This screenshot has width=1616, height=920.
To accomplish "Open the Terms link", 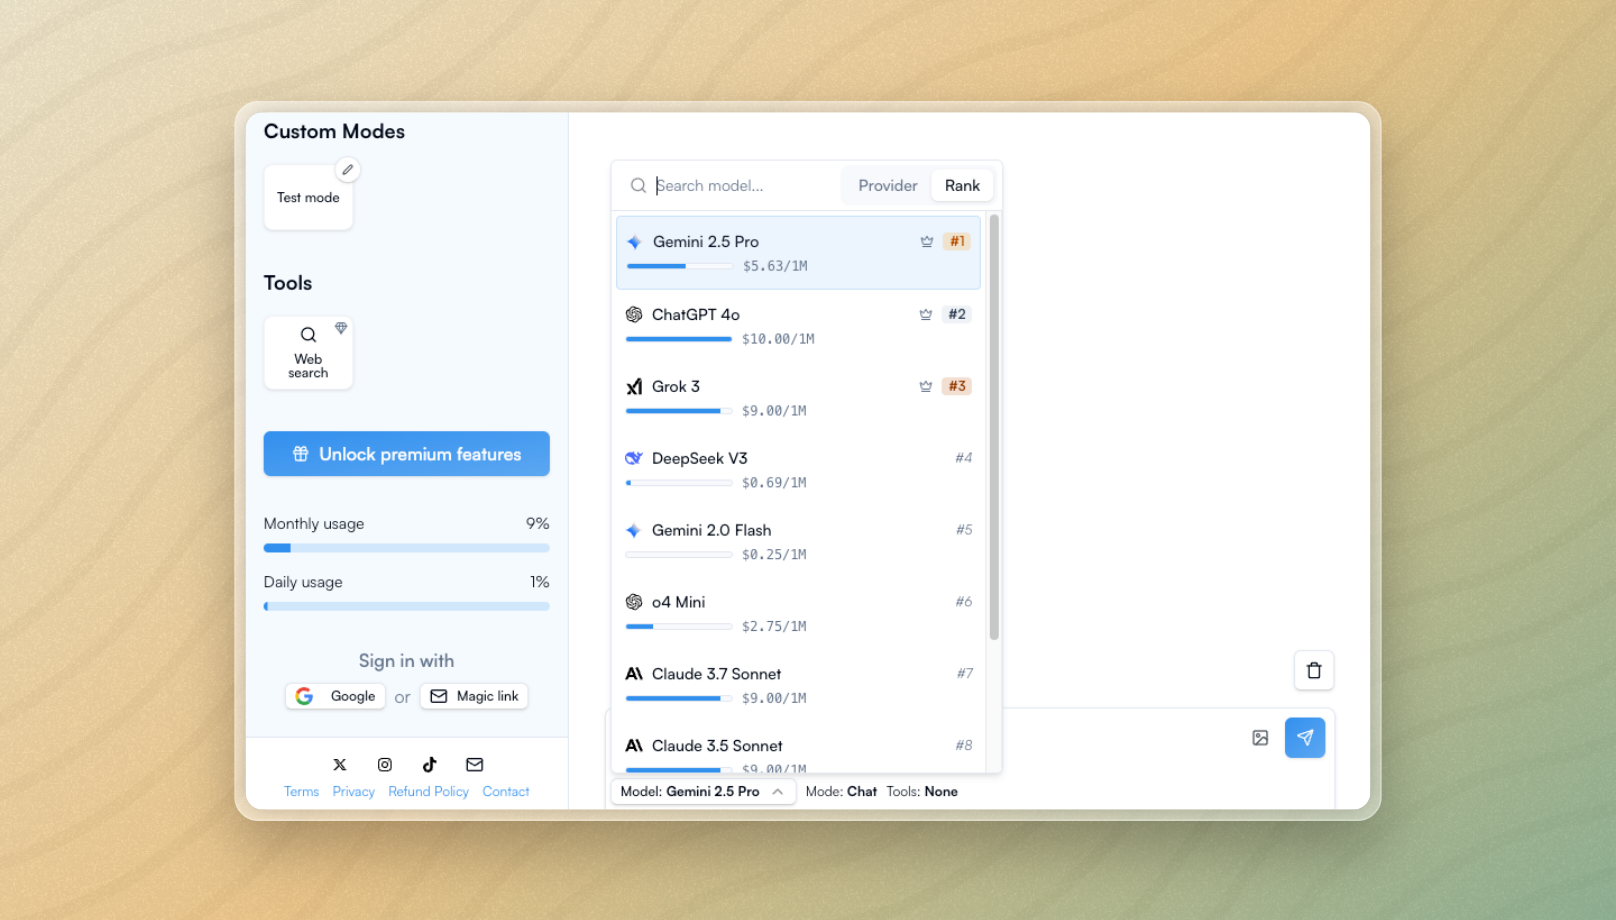I will click(x=301, y=791).
